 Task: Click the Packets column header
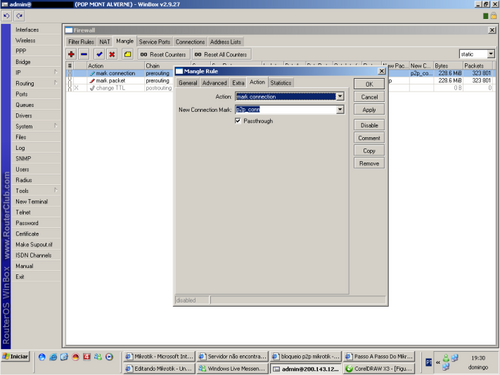(x=477, y=66)
